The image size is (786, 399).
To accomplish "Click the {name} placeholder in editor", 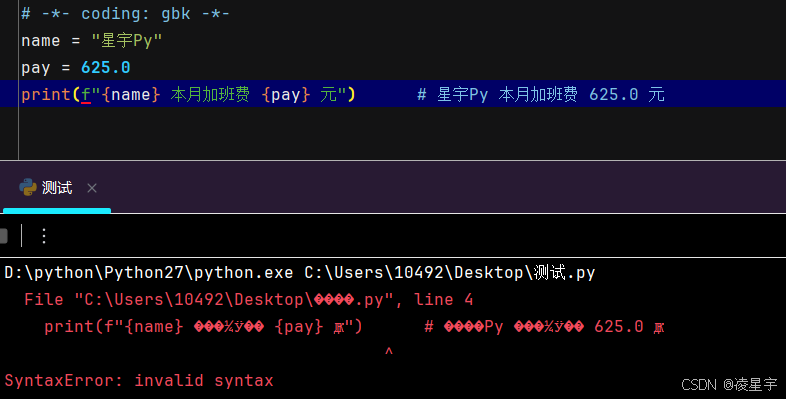I will point(131,94).
